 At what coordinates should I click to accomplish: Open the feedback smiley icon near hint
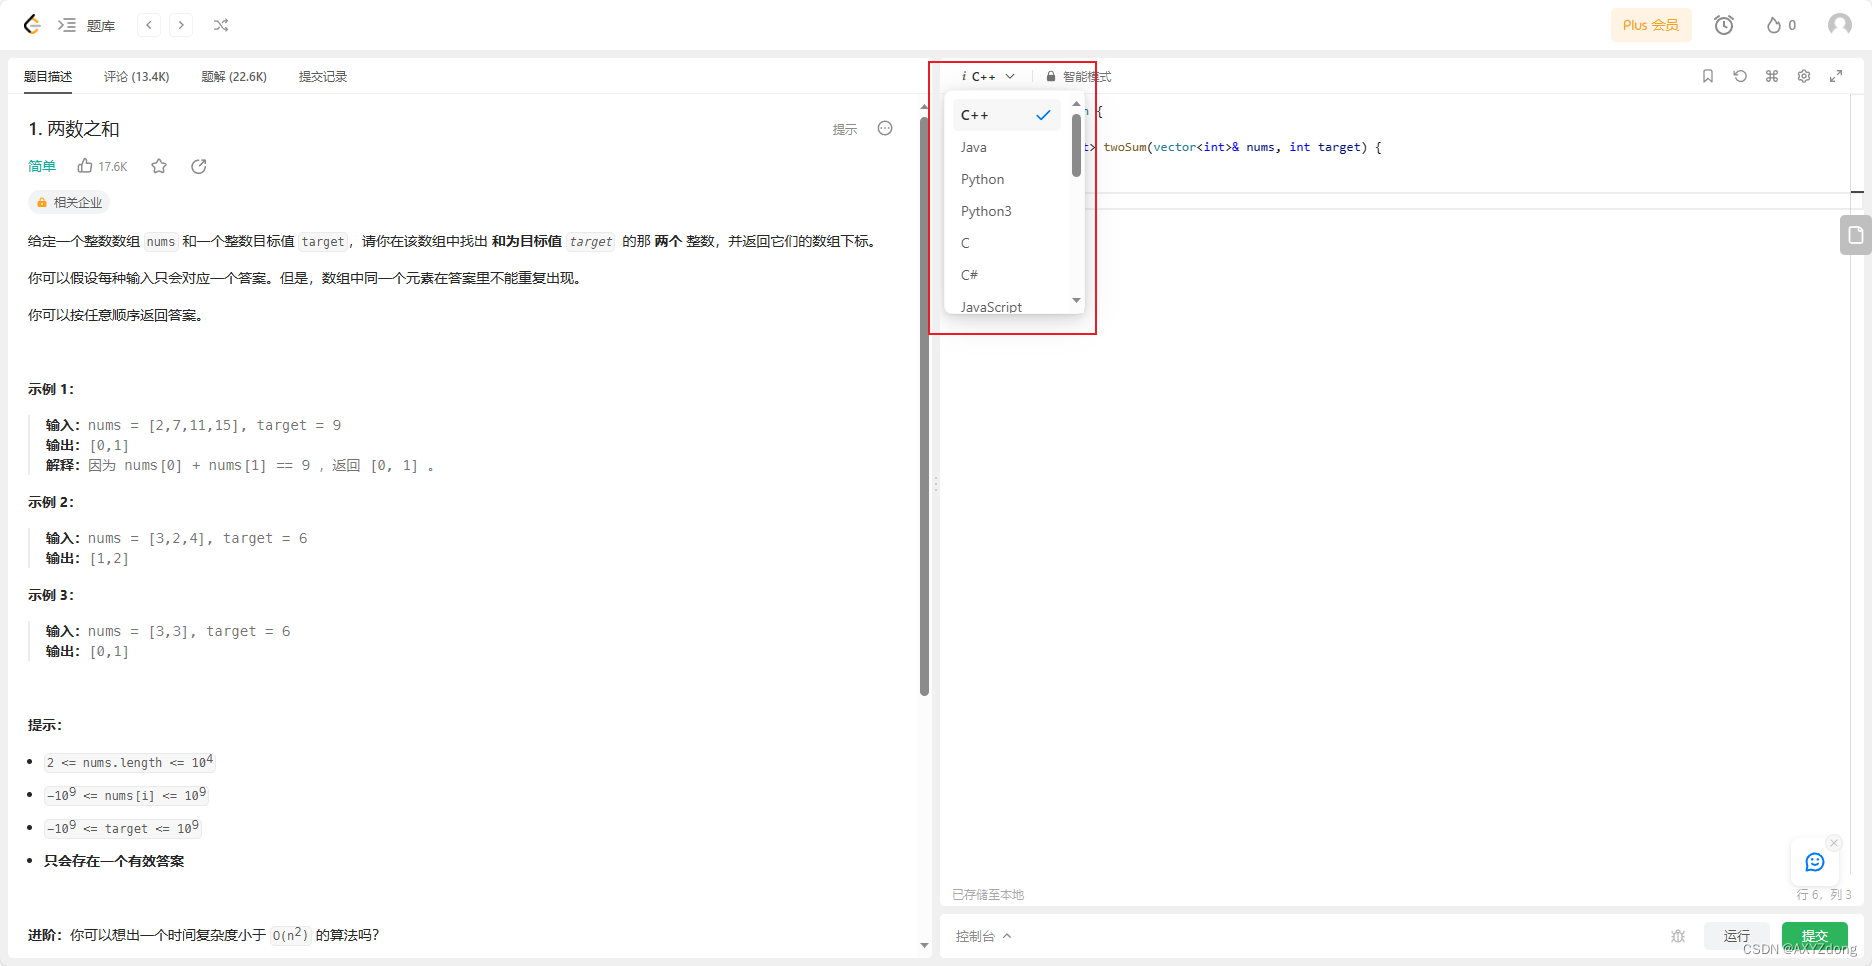pyautogui.click(x=885, y=128)
